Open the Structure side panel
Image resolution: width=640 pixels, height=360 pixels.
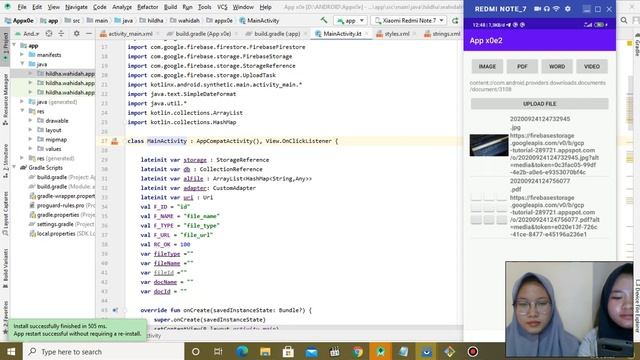(5, 161)
